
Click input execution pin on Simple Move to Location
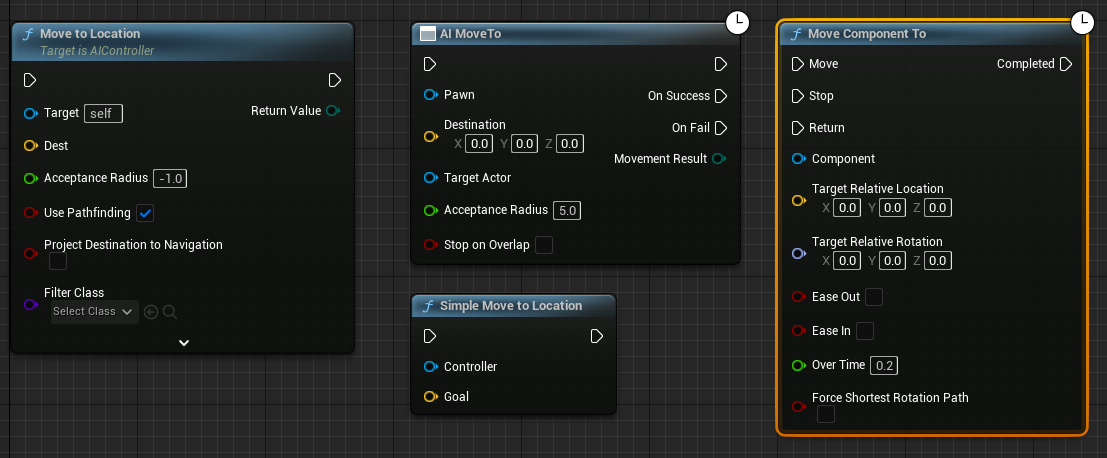pos(429,336)
